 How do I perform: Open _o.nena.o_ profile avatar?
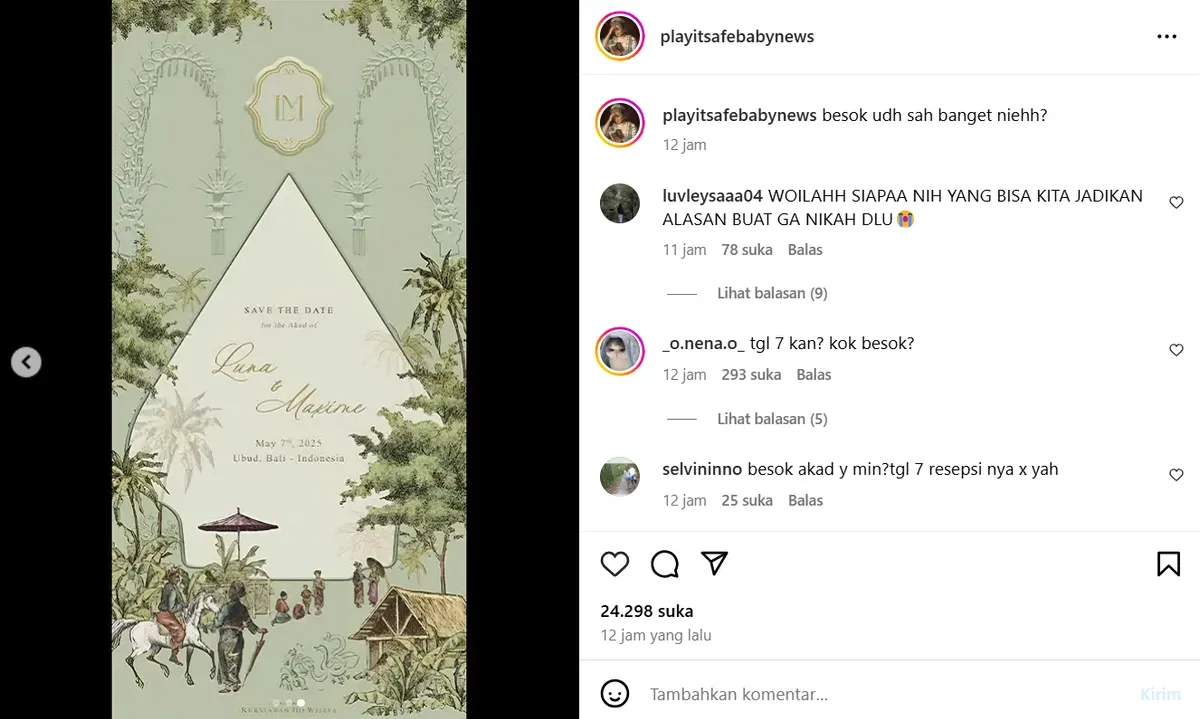pos(620,351)
